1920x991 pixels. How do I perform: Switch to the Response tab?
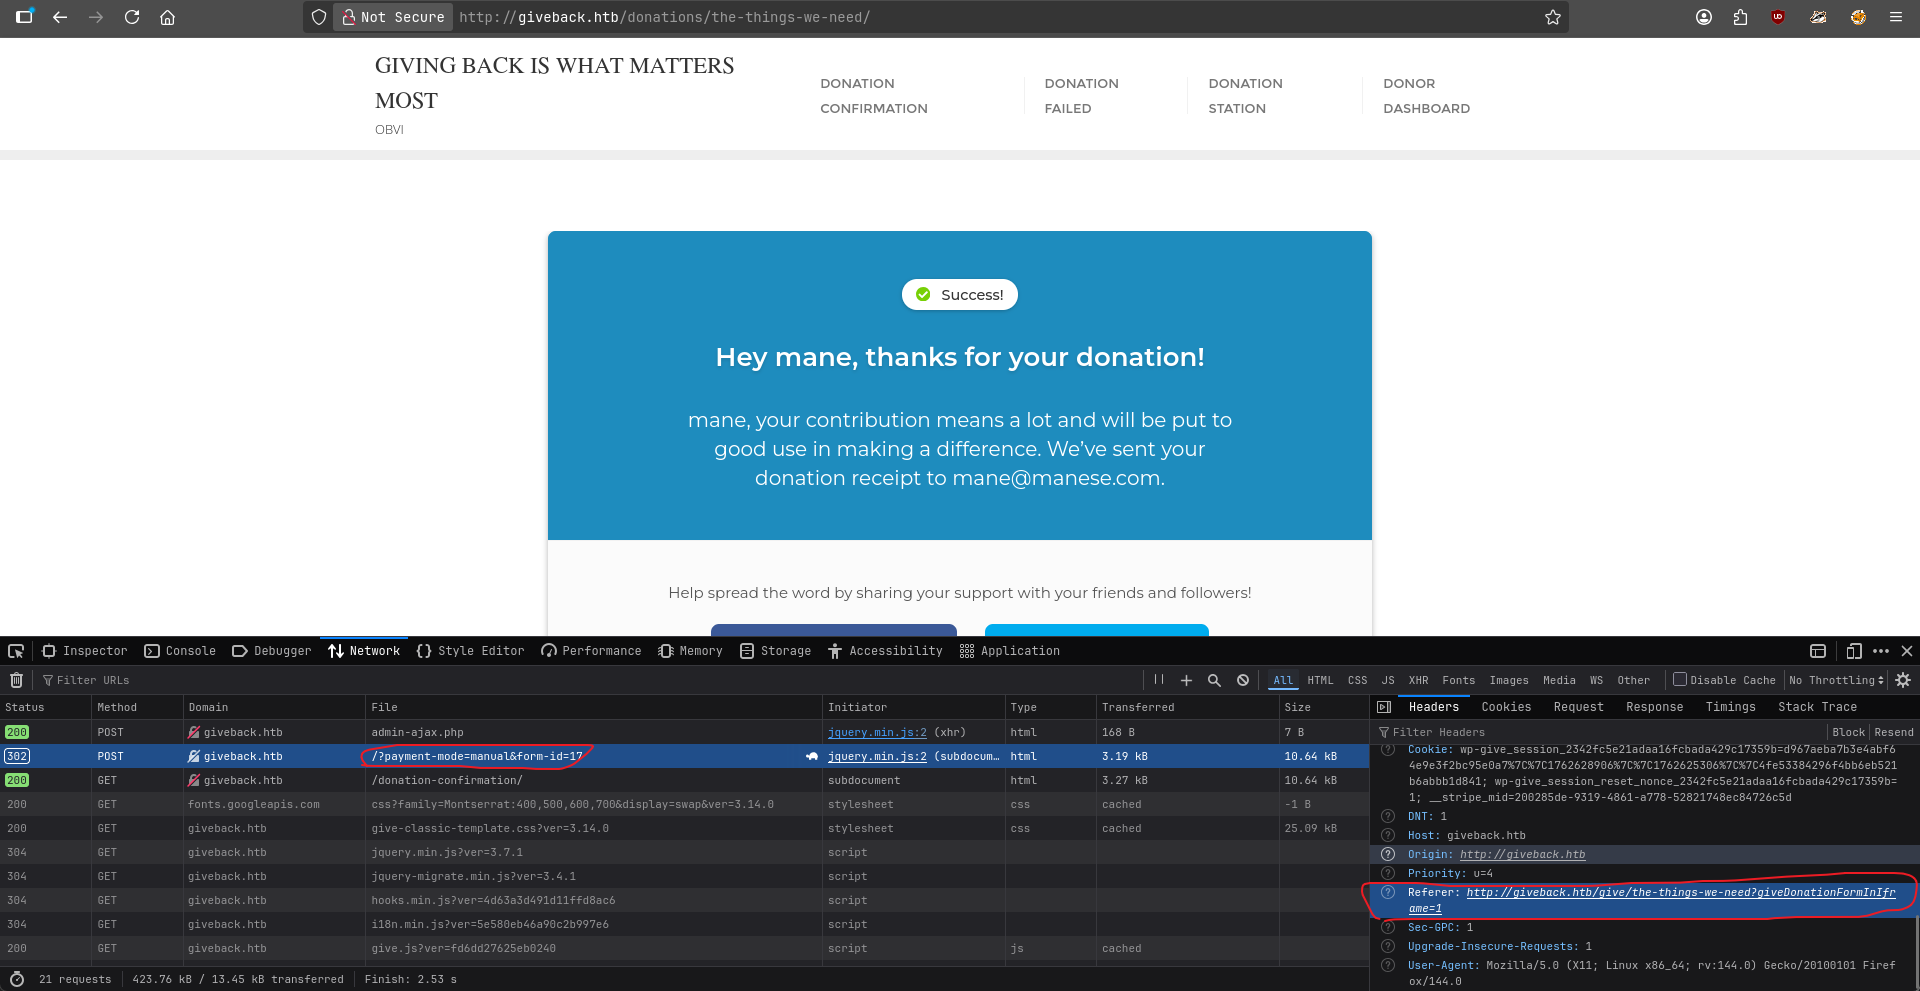(1654, 707)
